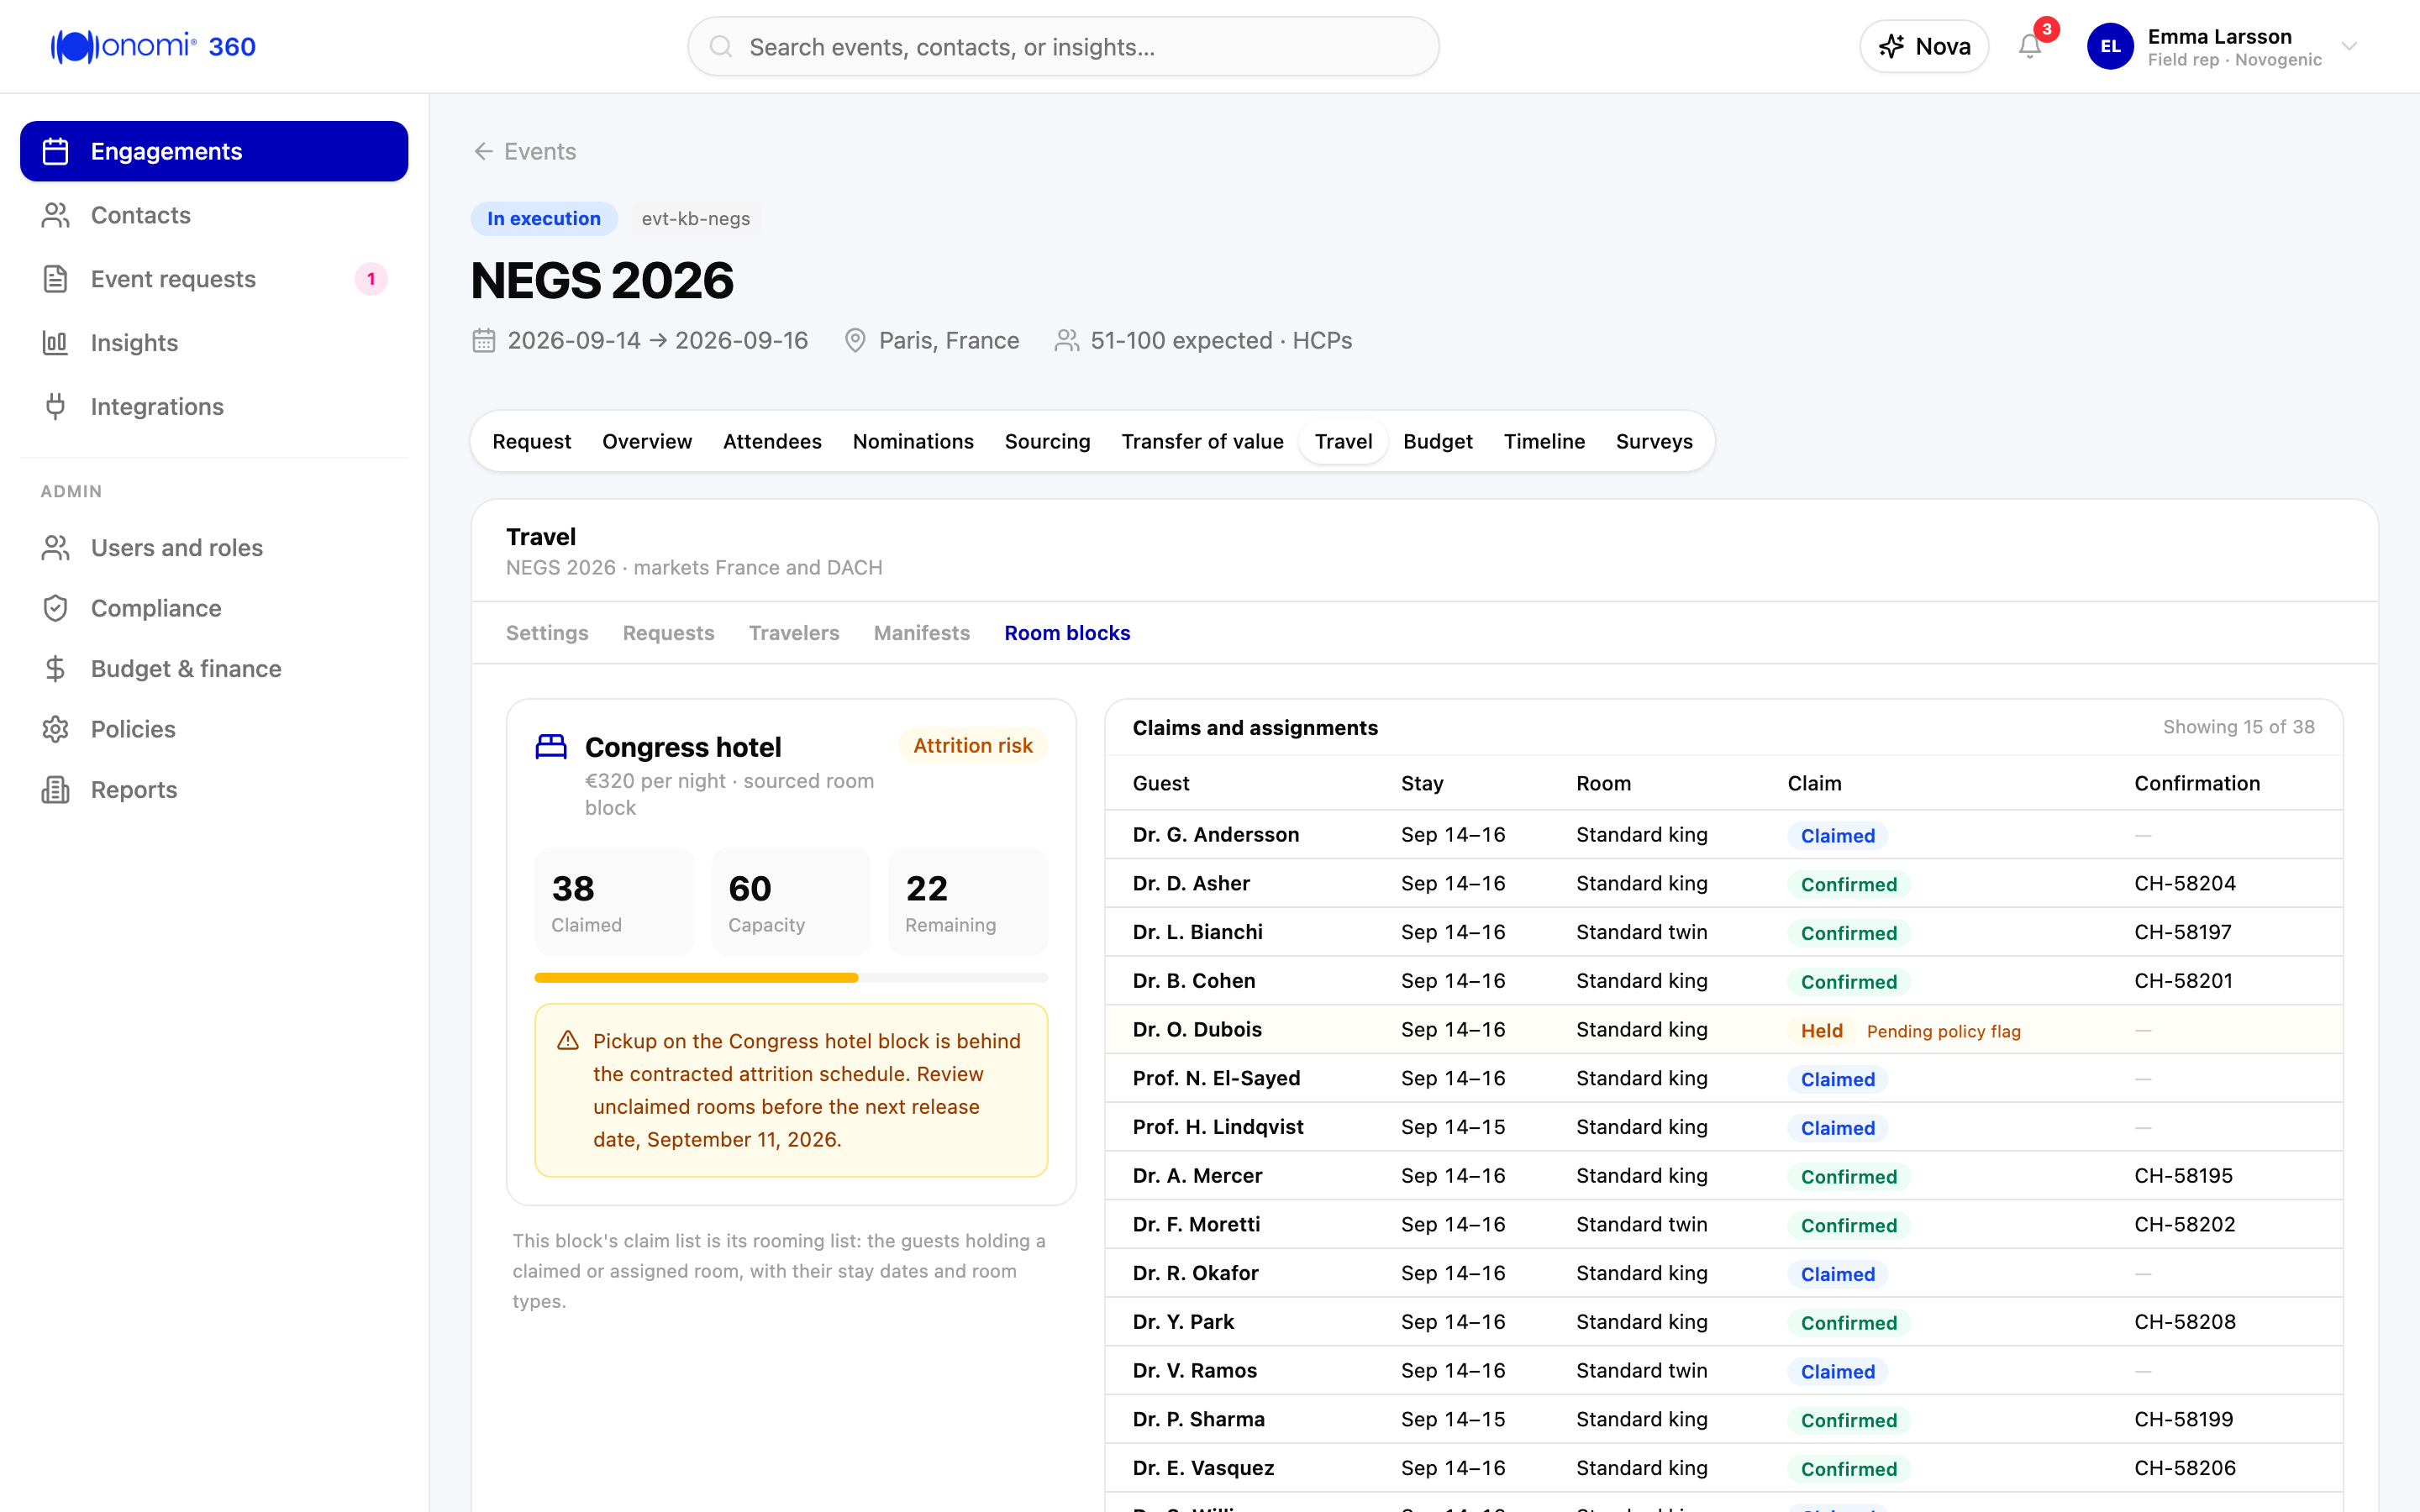Open the Nova assistant button
Screen dimensions: 2420x1512
click(1924, 46)
